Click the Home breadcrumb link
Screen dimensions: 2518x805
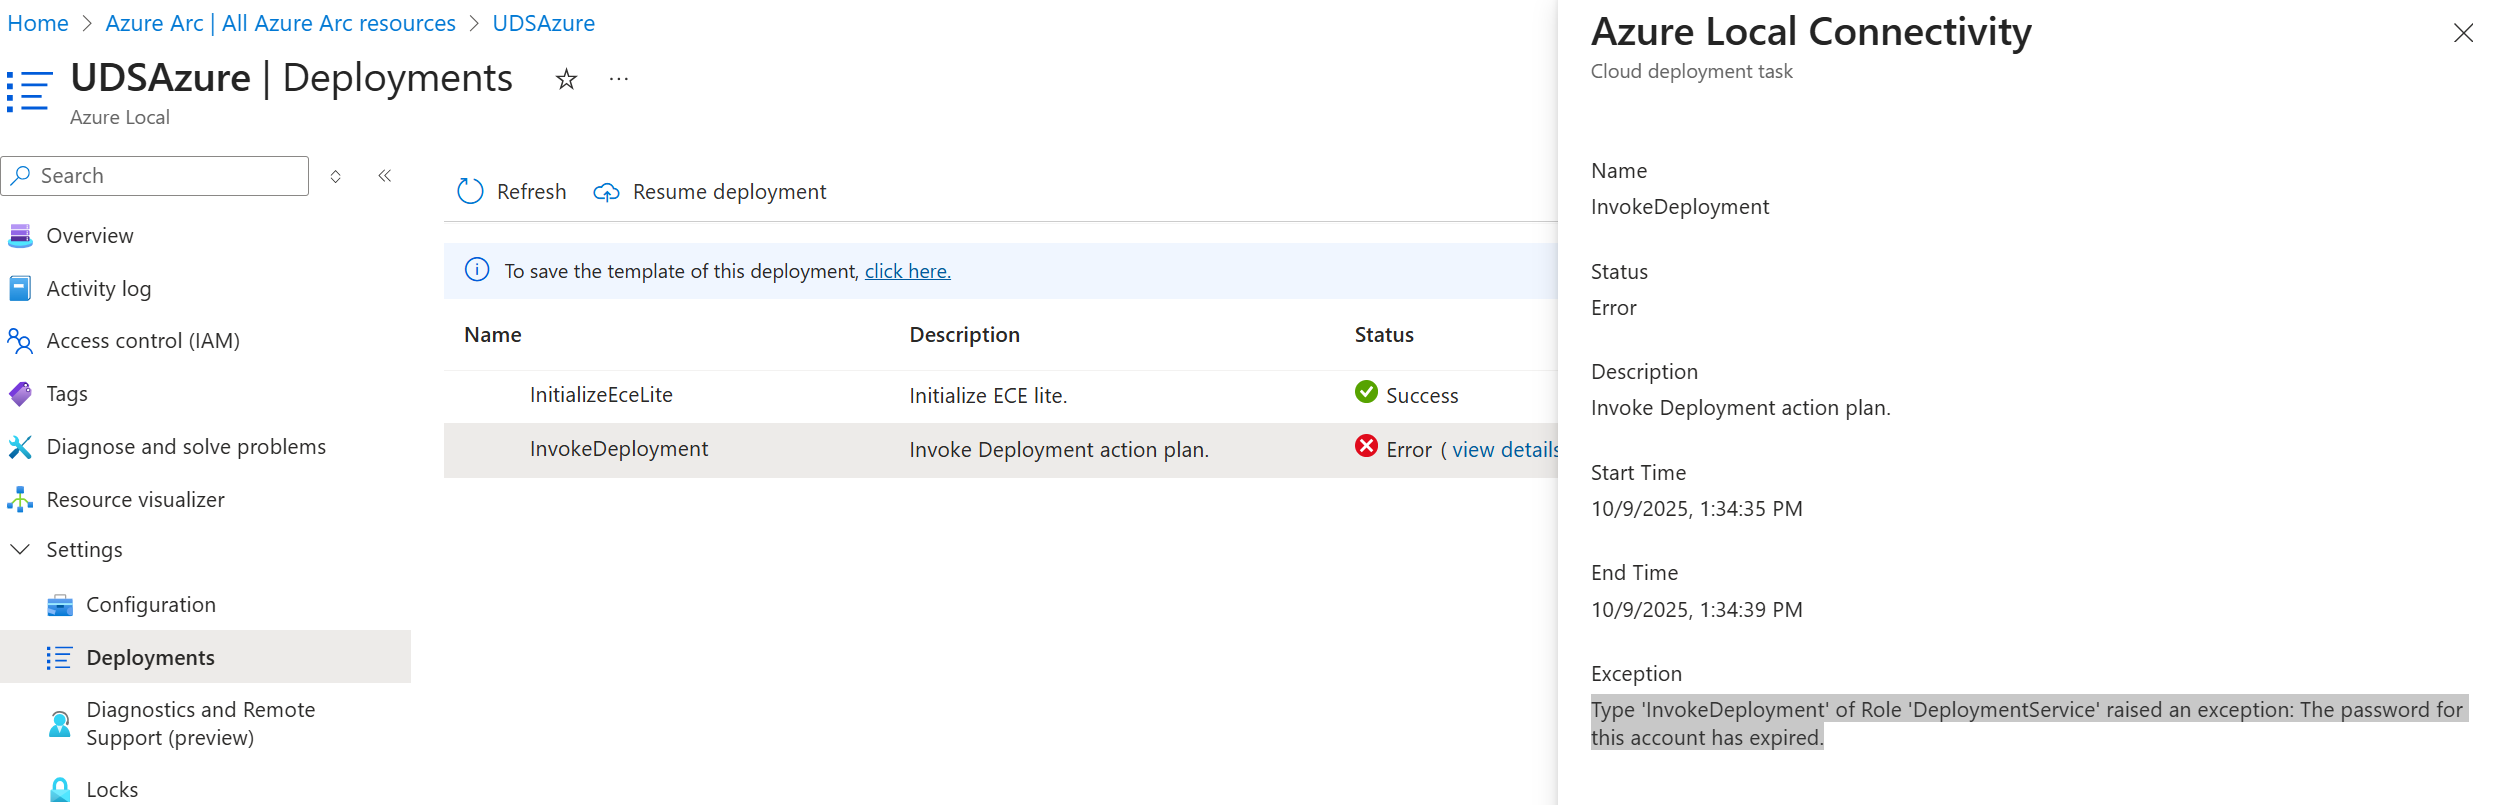pos(38,23)
